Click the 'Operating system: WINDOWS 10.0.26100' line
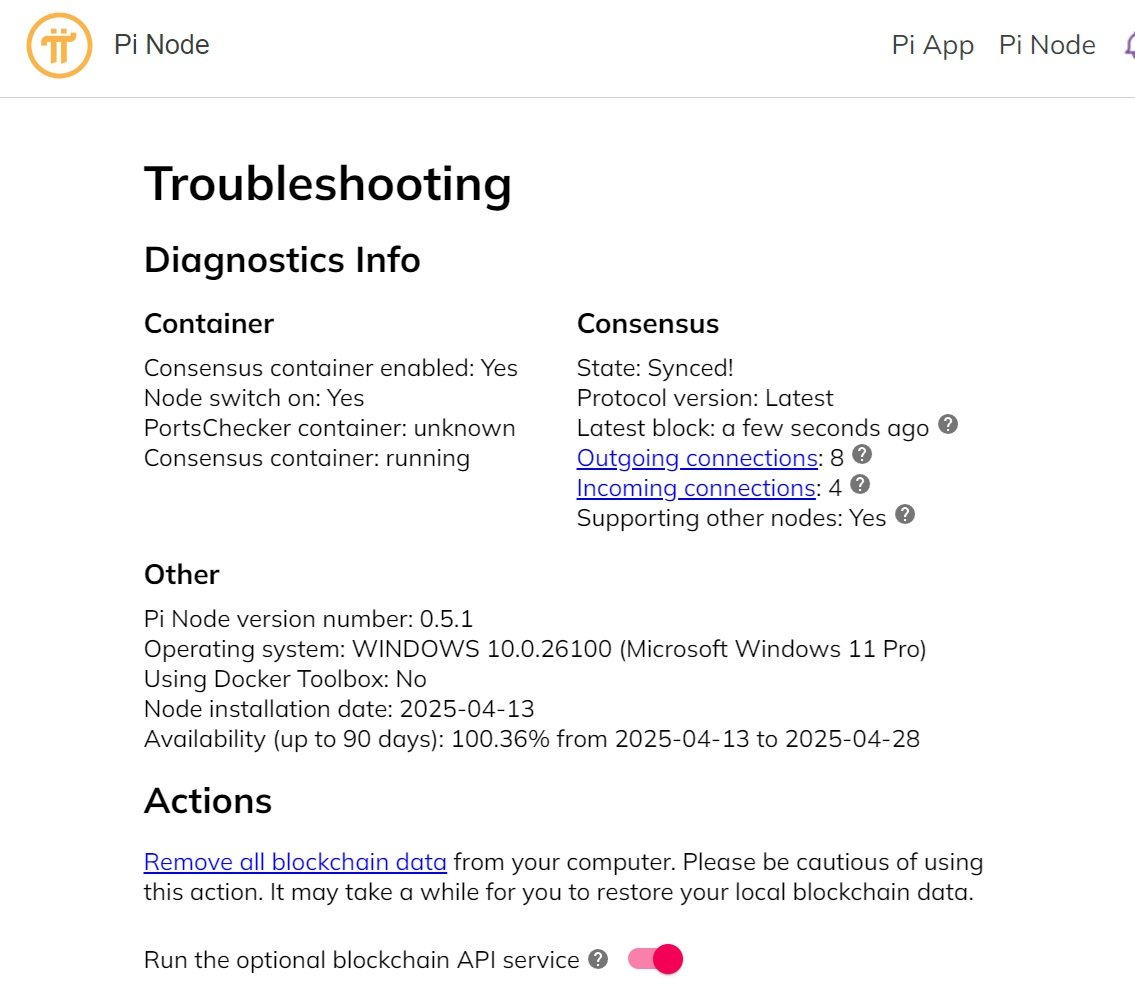The image size is (1135, 987). click(535, 649)
